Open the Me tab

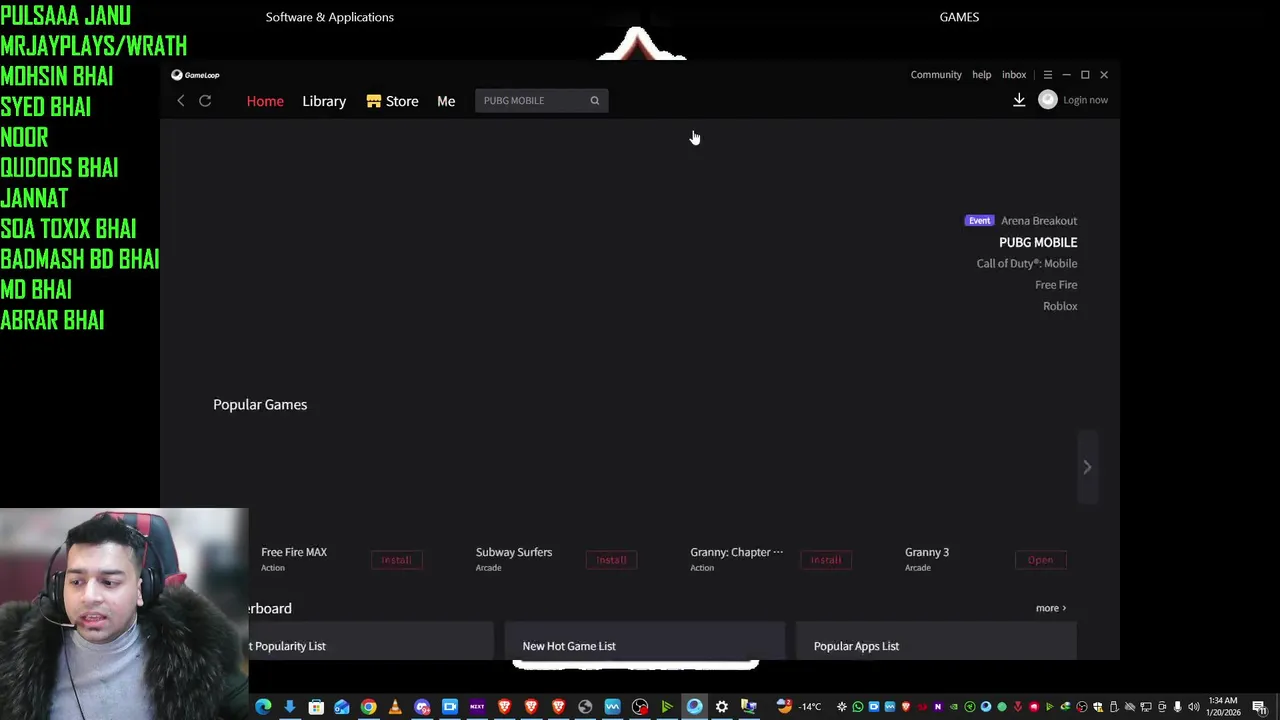pyautogui.click(x=446, y=101)
